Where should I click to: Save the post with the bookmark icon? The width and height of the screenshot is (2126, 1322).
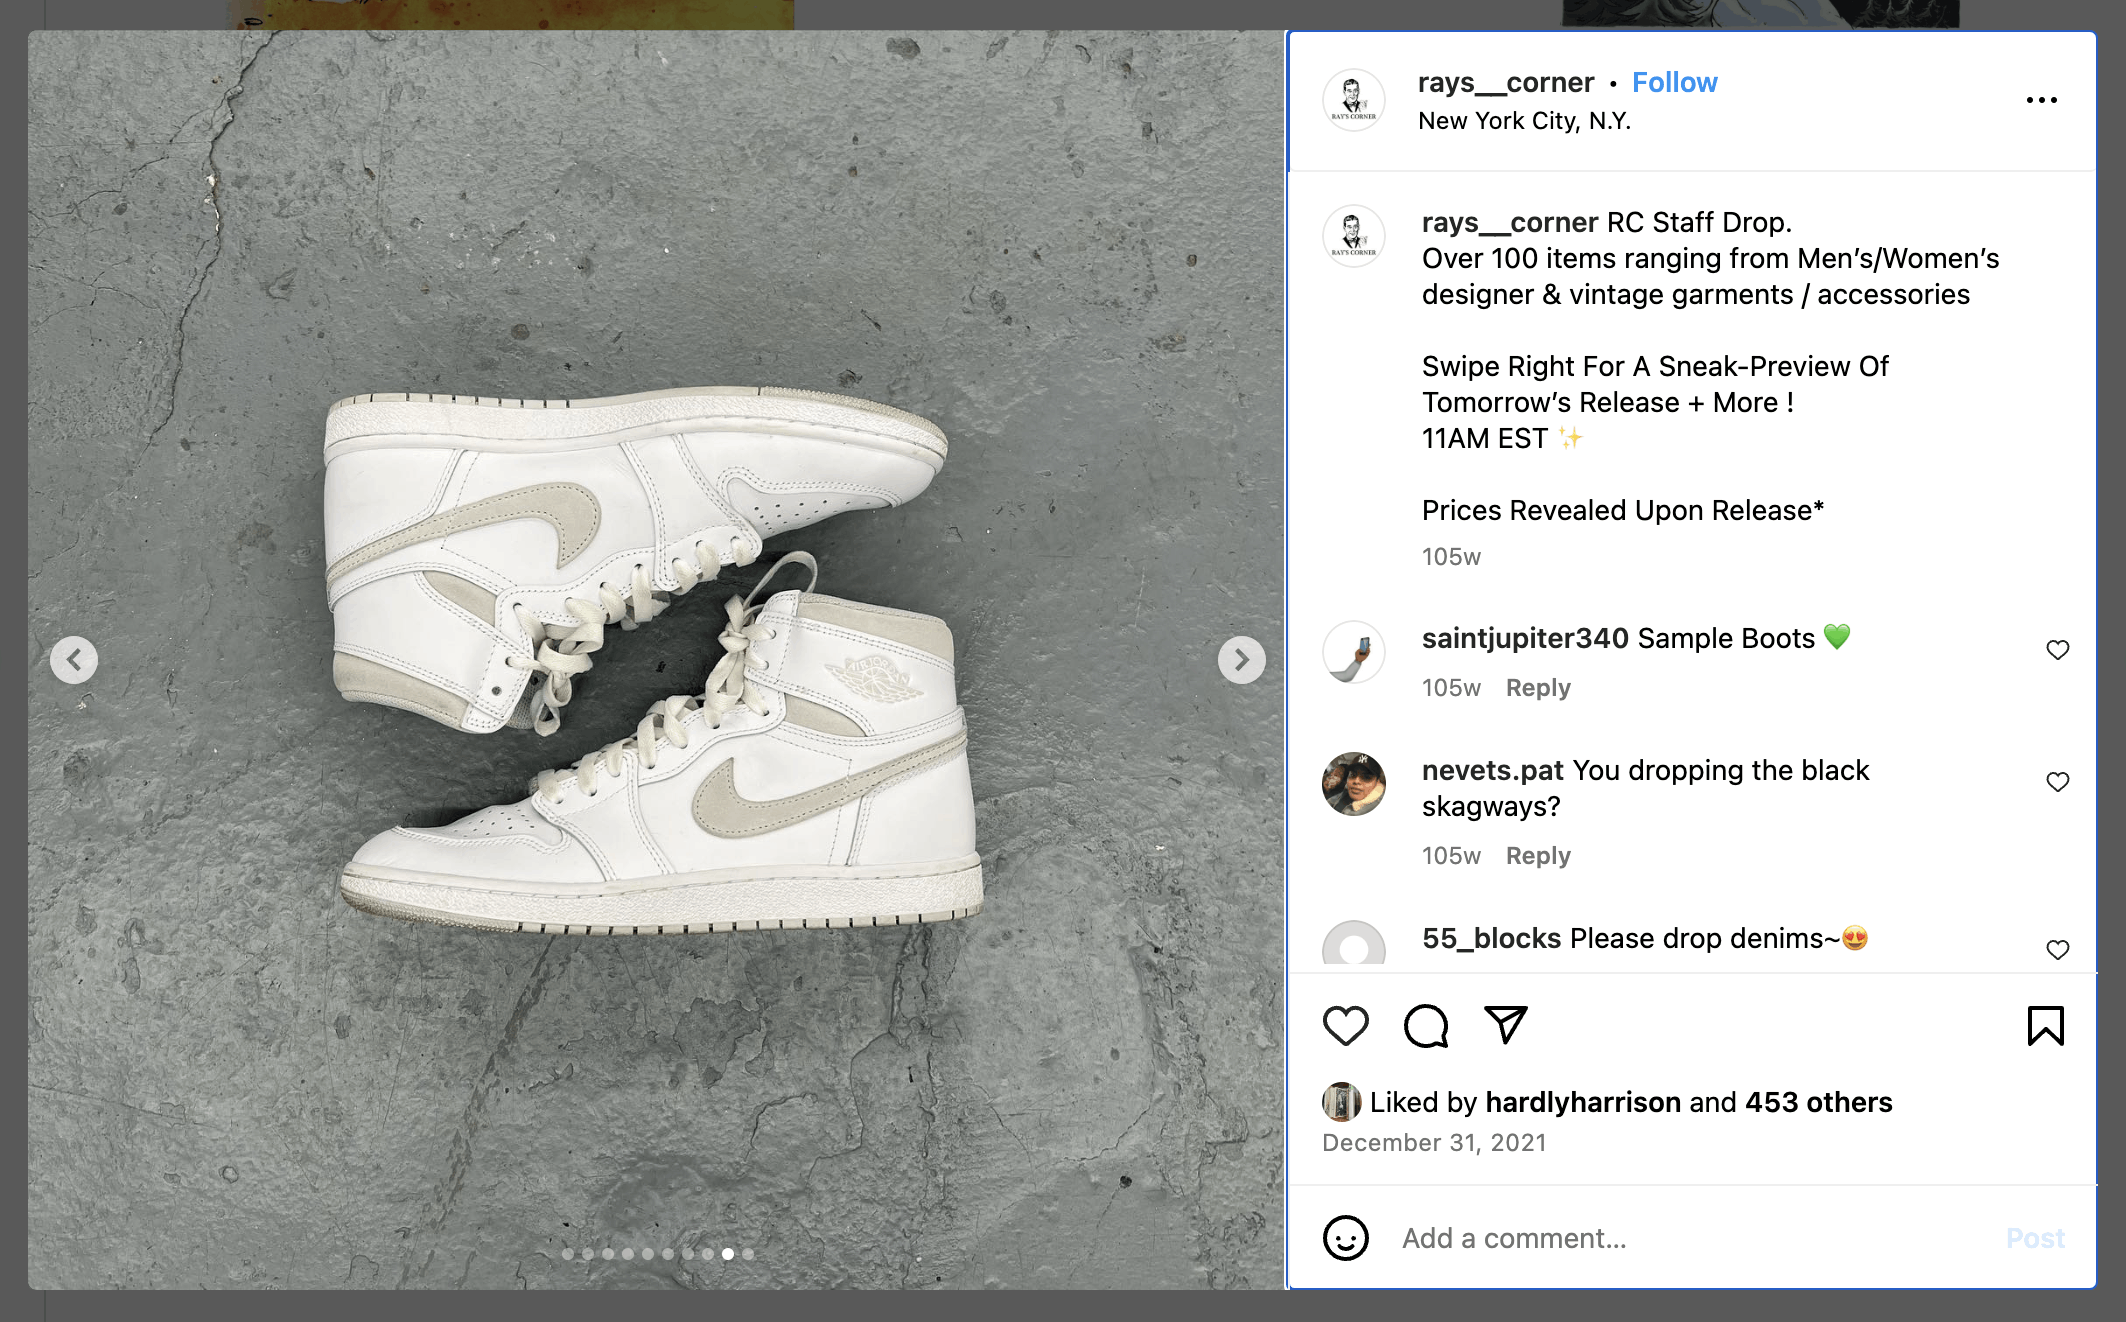(2045, 1026)
